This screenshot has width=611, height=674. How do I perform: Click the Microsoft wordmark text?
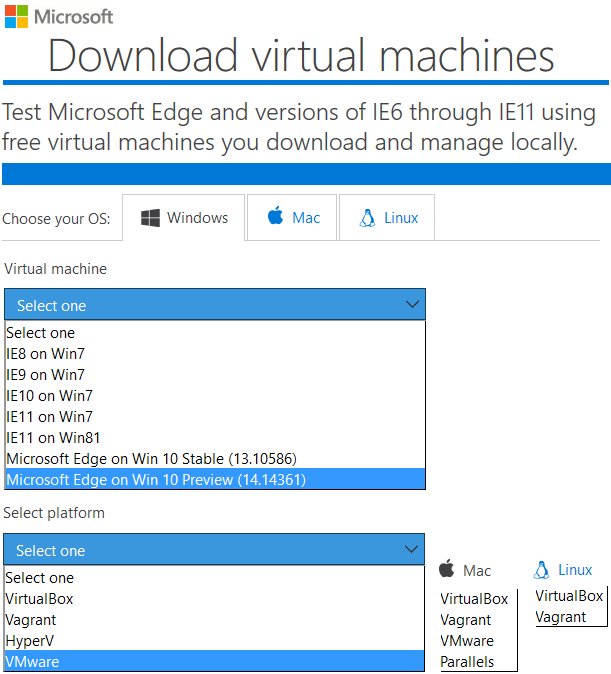point(74,17)
